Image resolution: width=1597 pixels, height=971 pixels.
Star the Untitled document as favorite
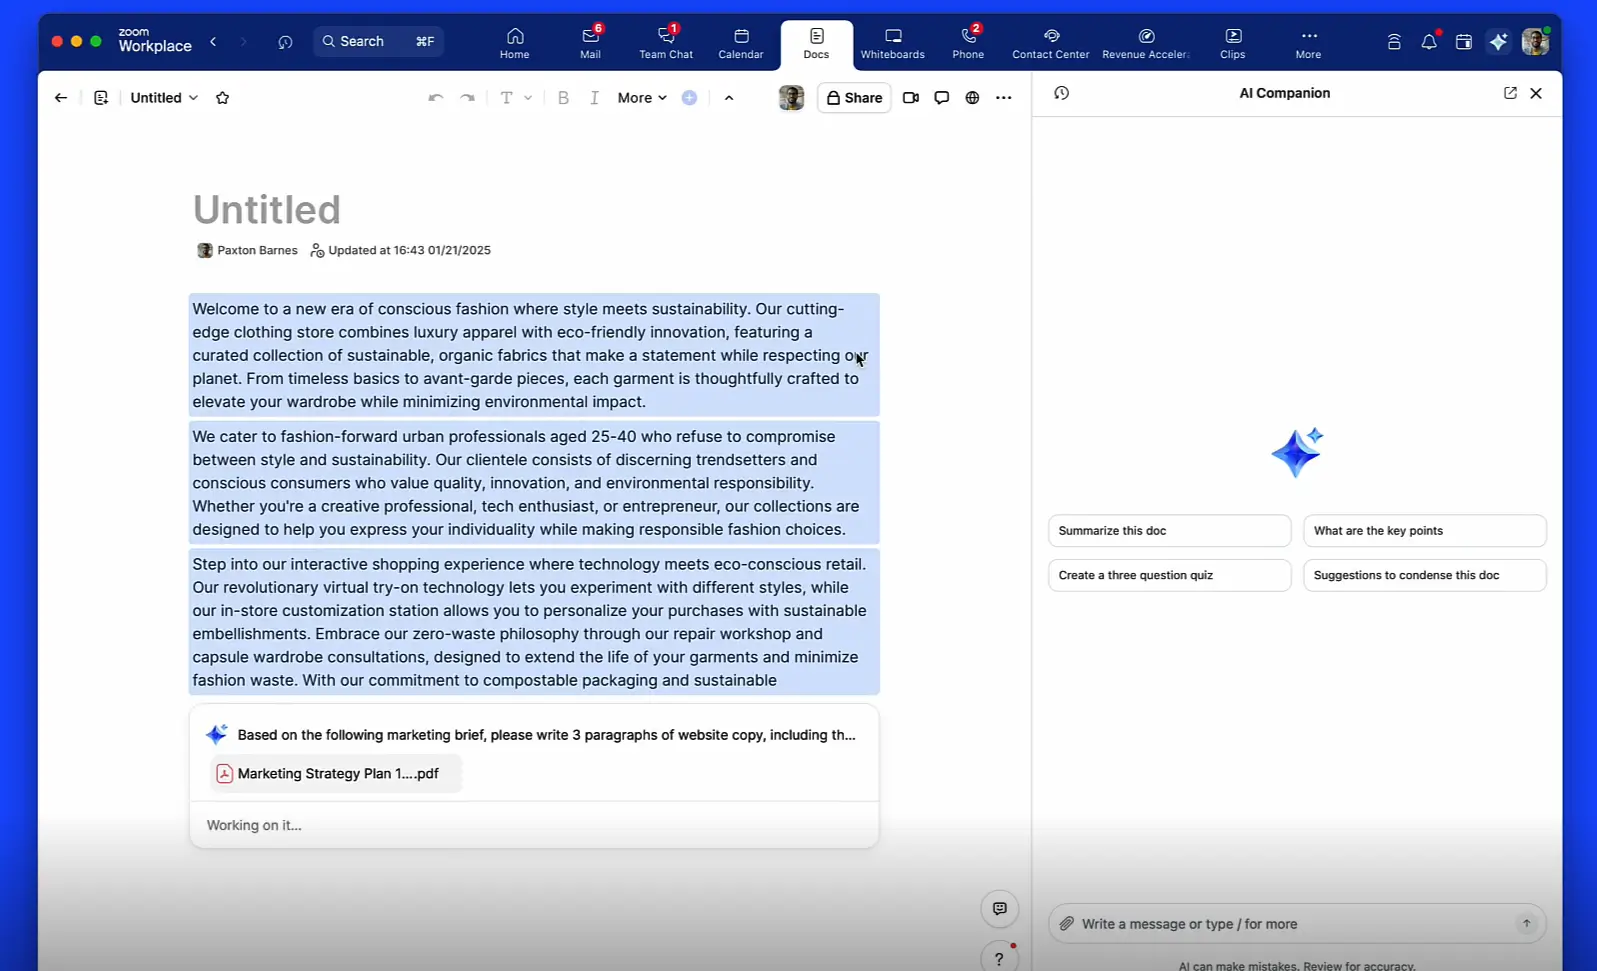(x=223, y=98)
